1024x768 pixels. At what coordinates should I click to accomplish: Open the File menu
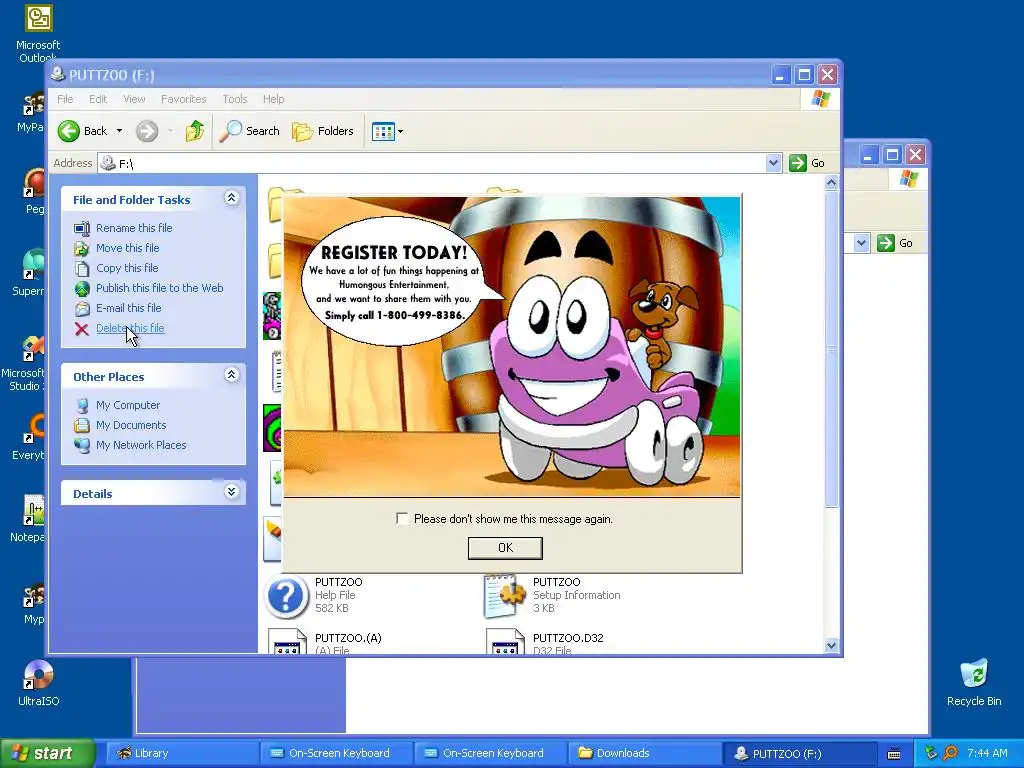[65, 99]
